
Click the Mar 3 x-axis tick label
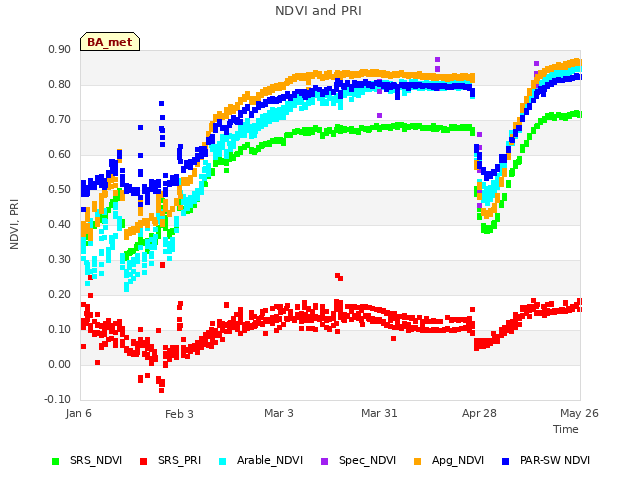point(279,413)
